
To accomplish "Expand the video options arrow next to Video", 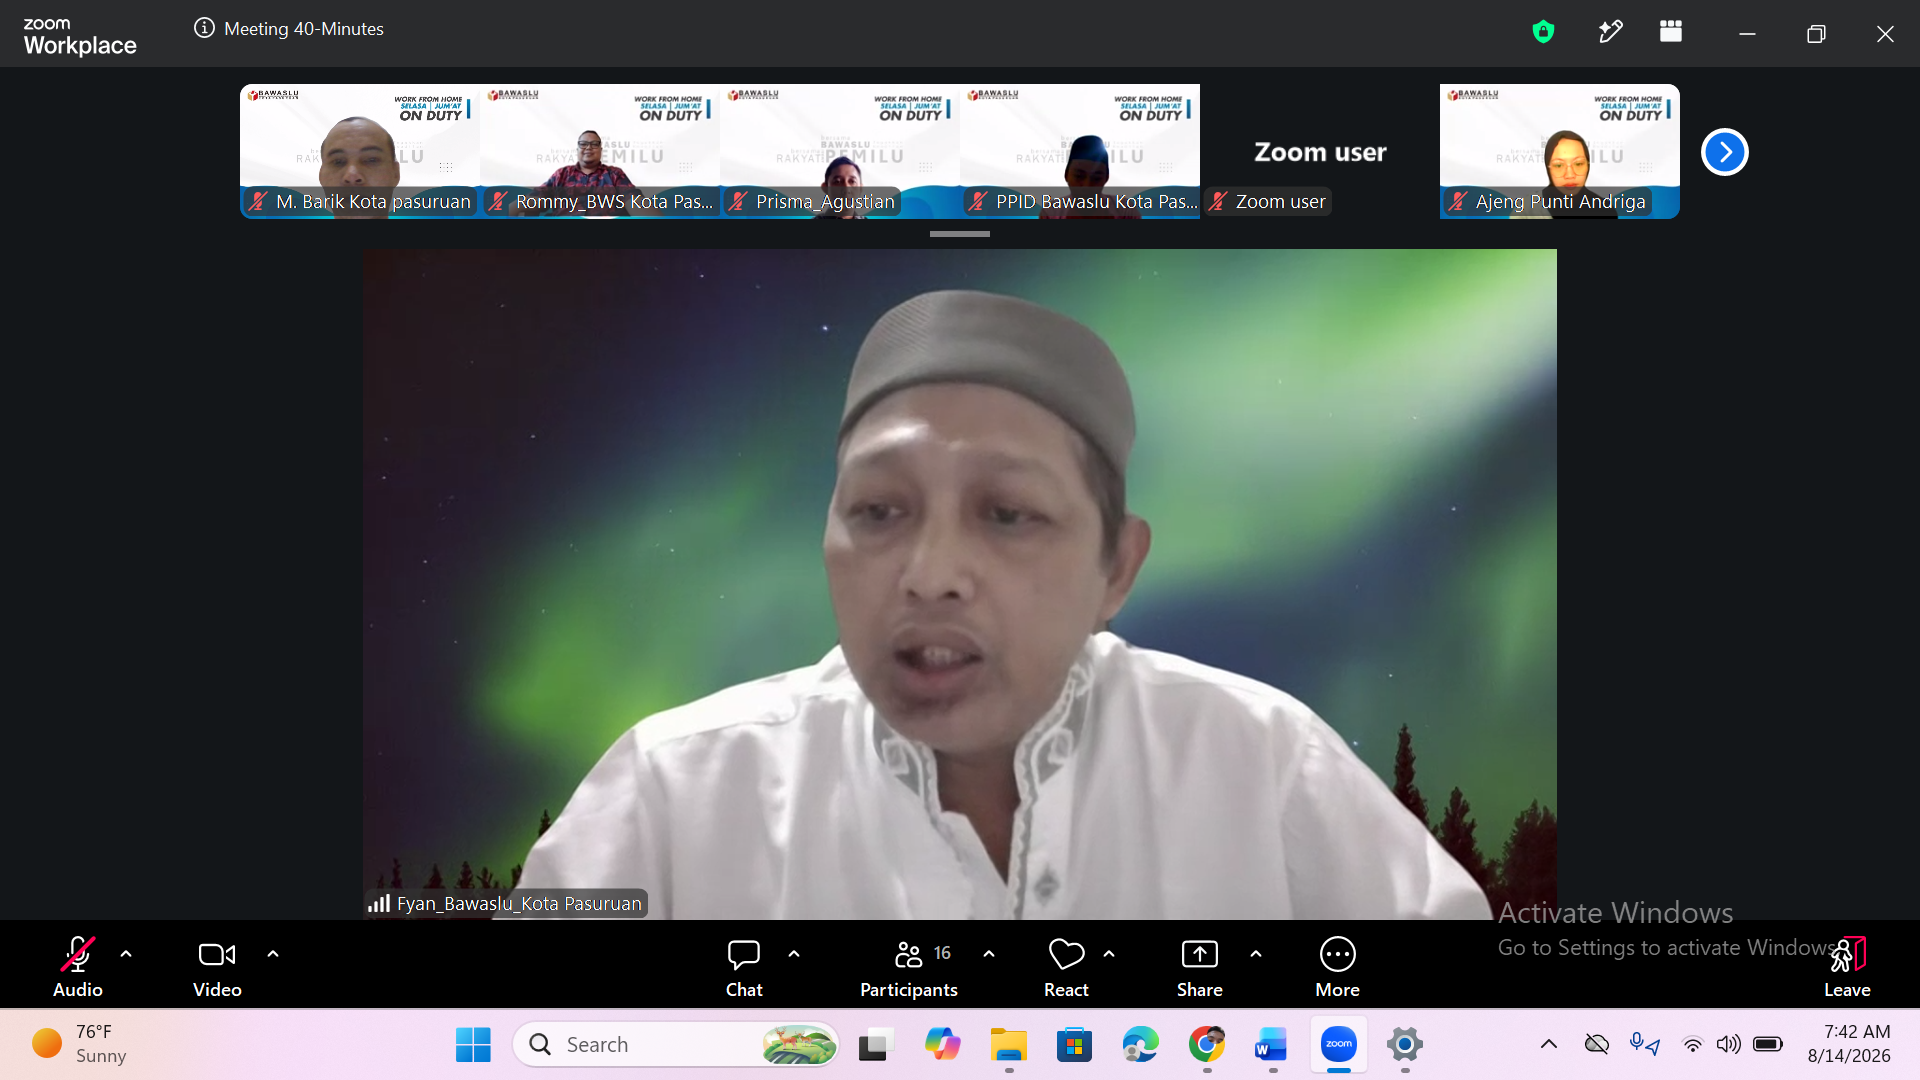I will [273, 954].
